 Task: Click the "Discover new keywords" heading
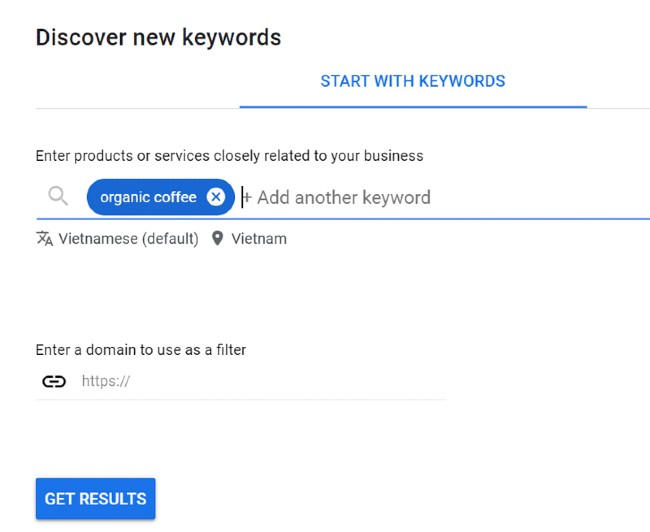coord(158,38)
